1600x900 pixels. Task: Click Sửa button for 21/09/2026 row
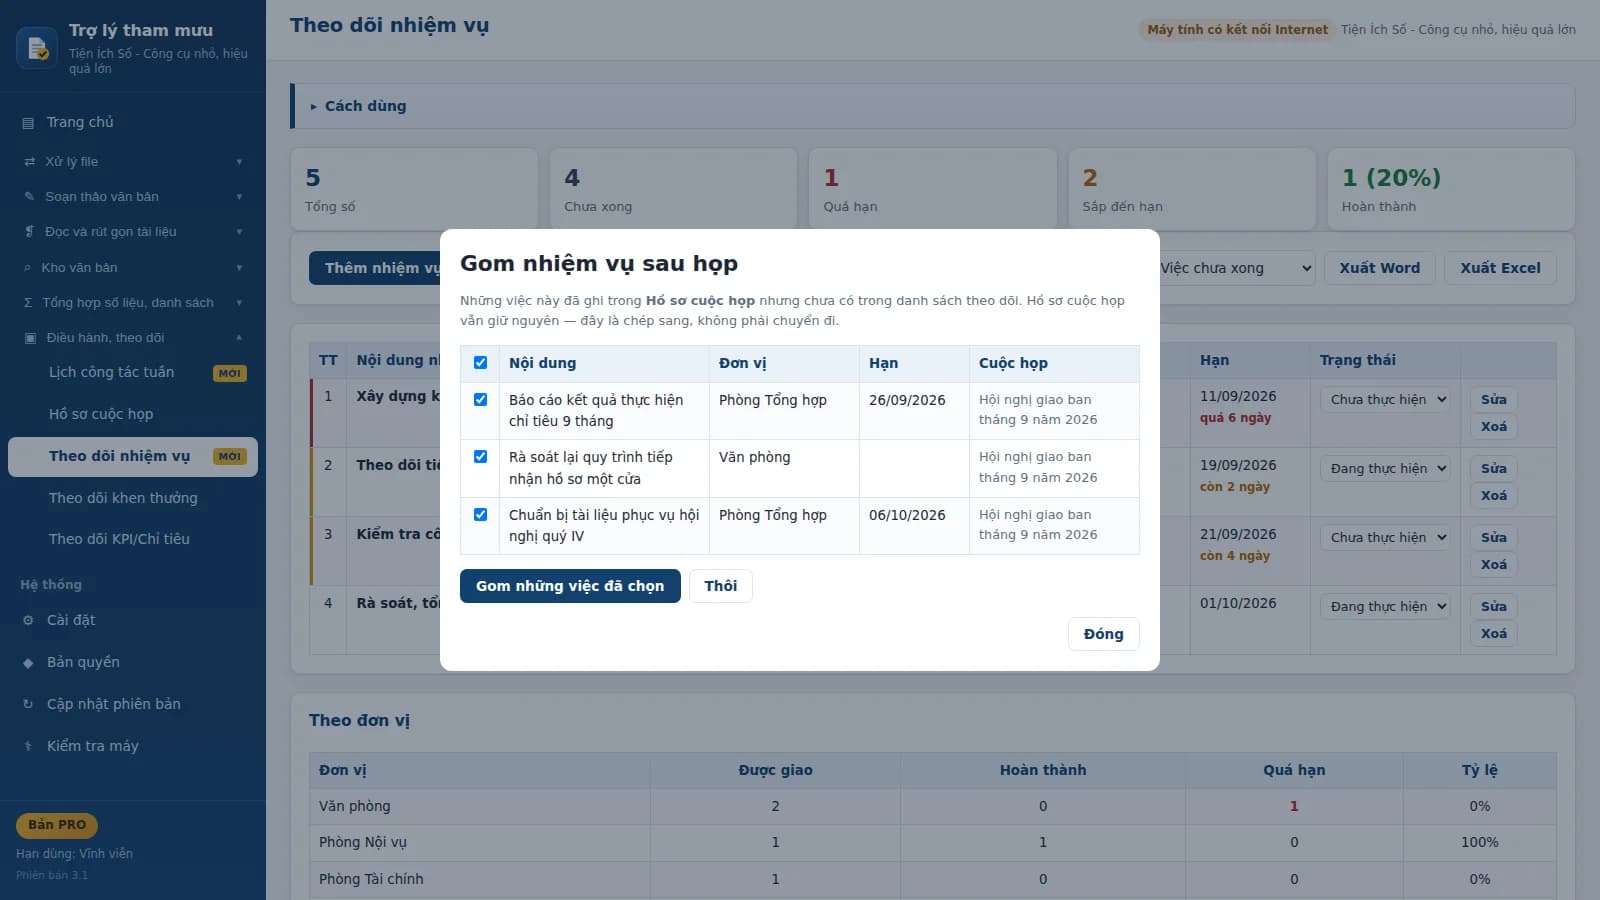[x=1494, y=538]
